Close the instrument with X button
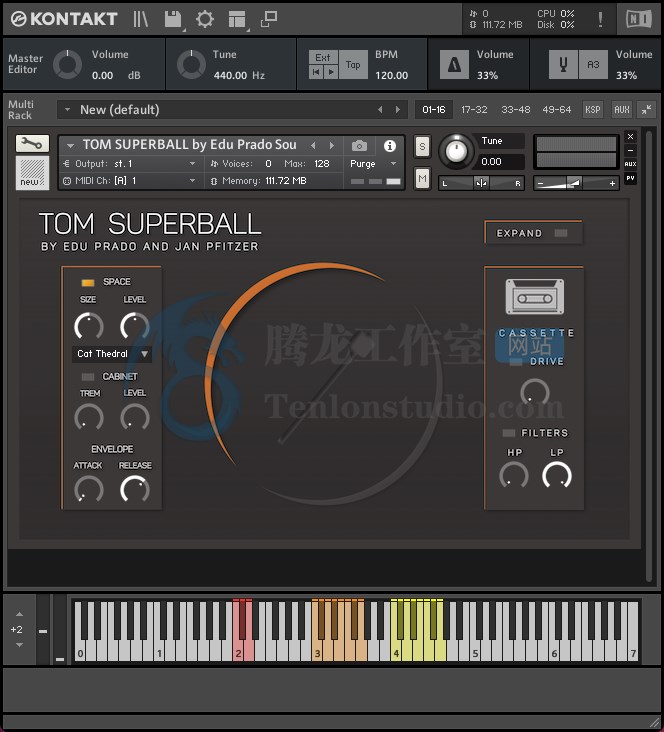The height and width of the screenshot is (732, 664). (x=630, y=136)
